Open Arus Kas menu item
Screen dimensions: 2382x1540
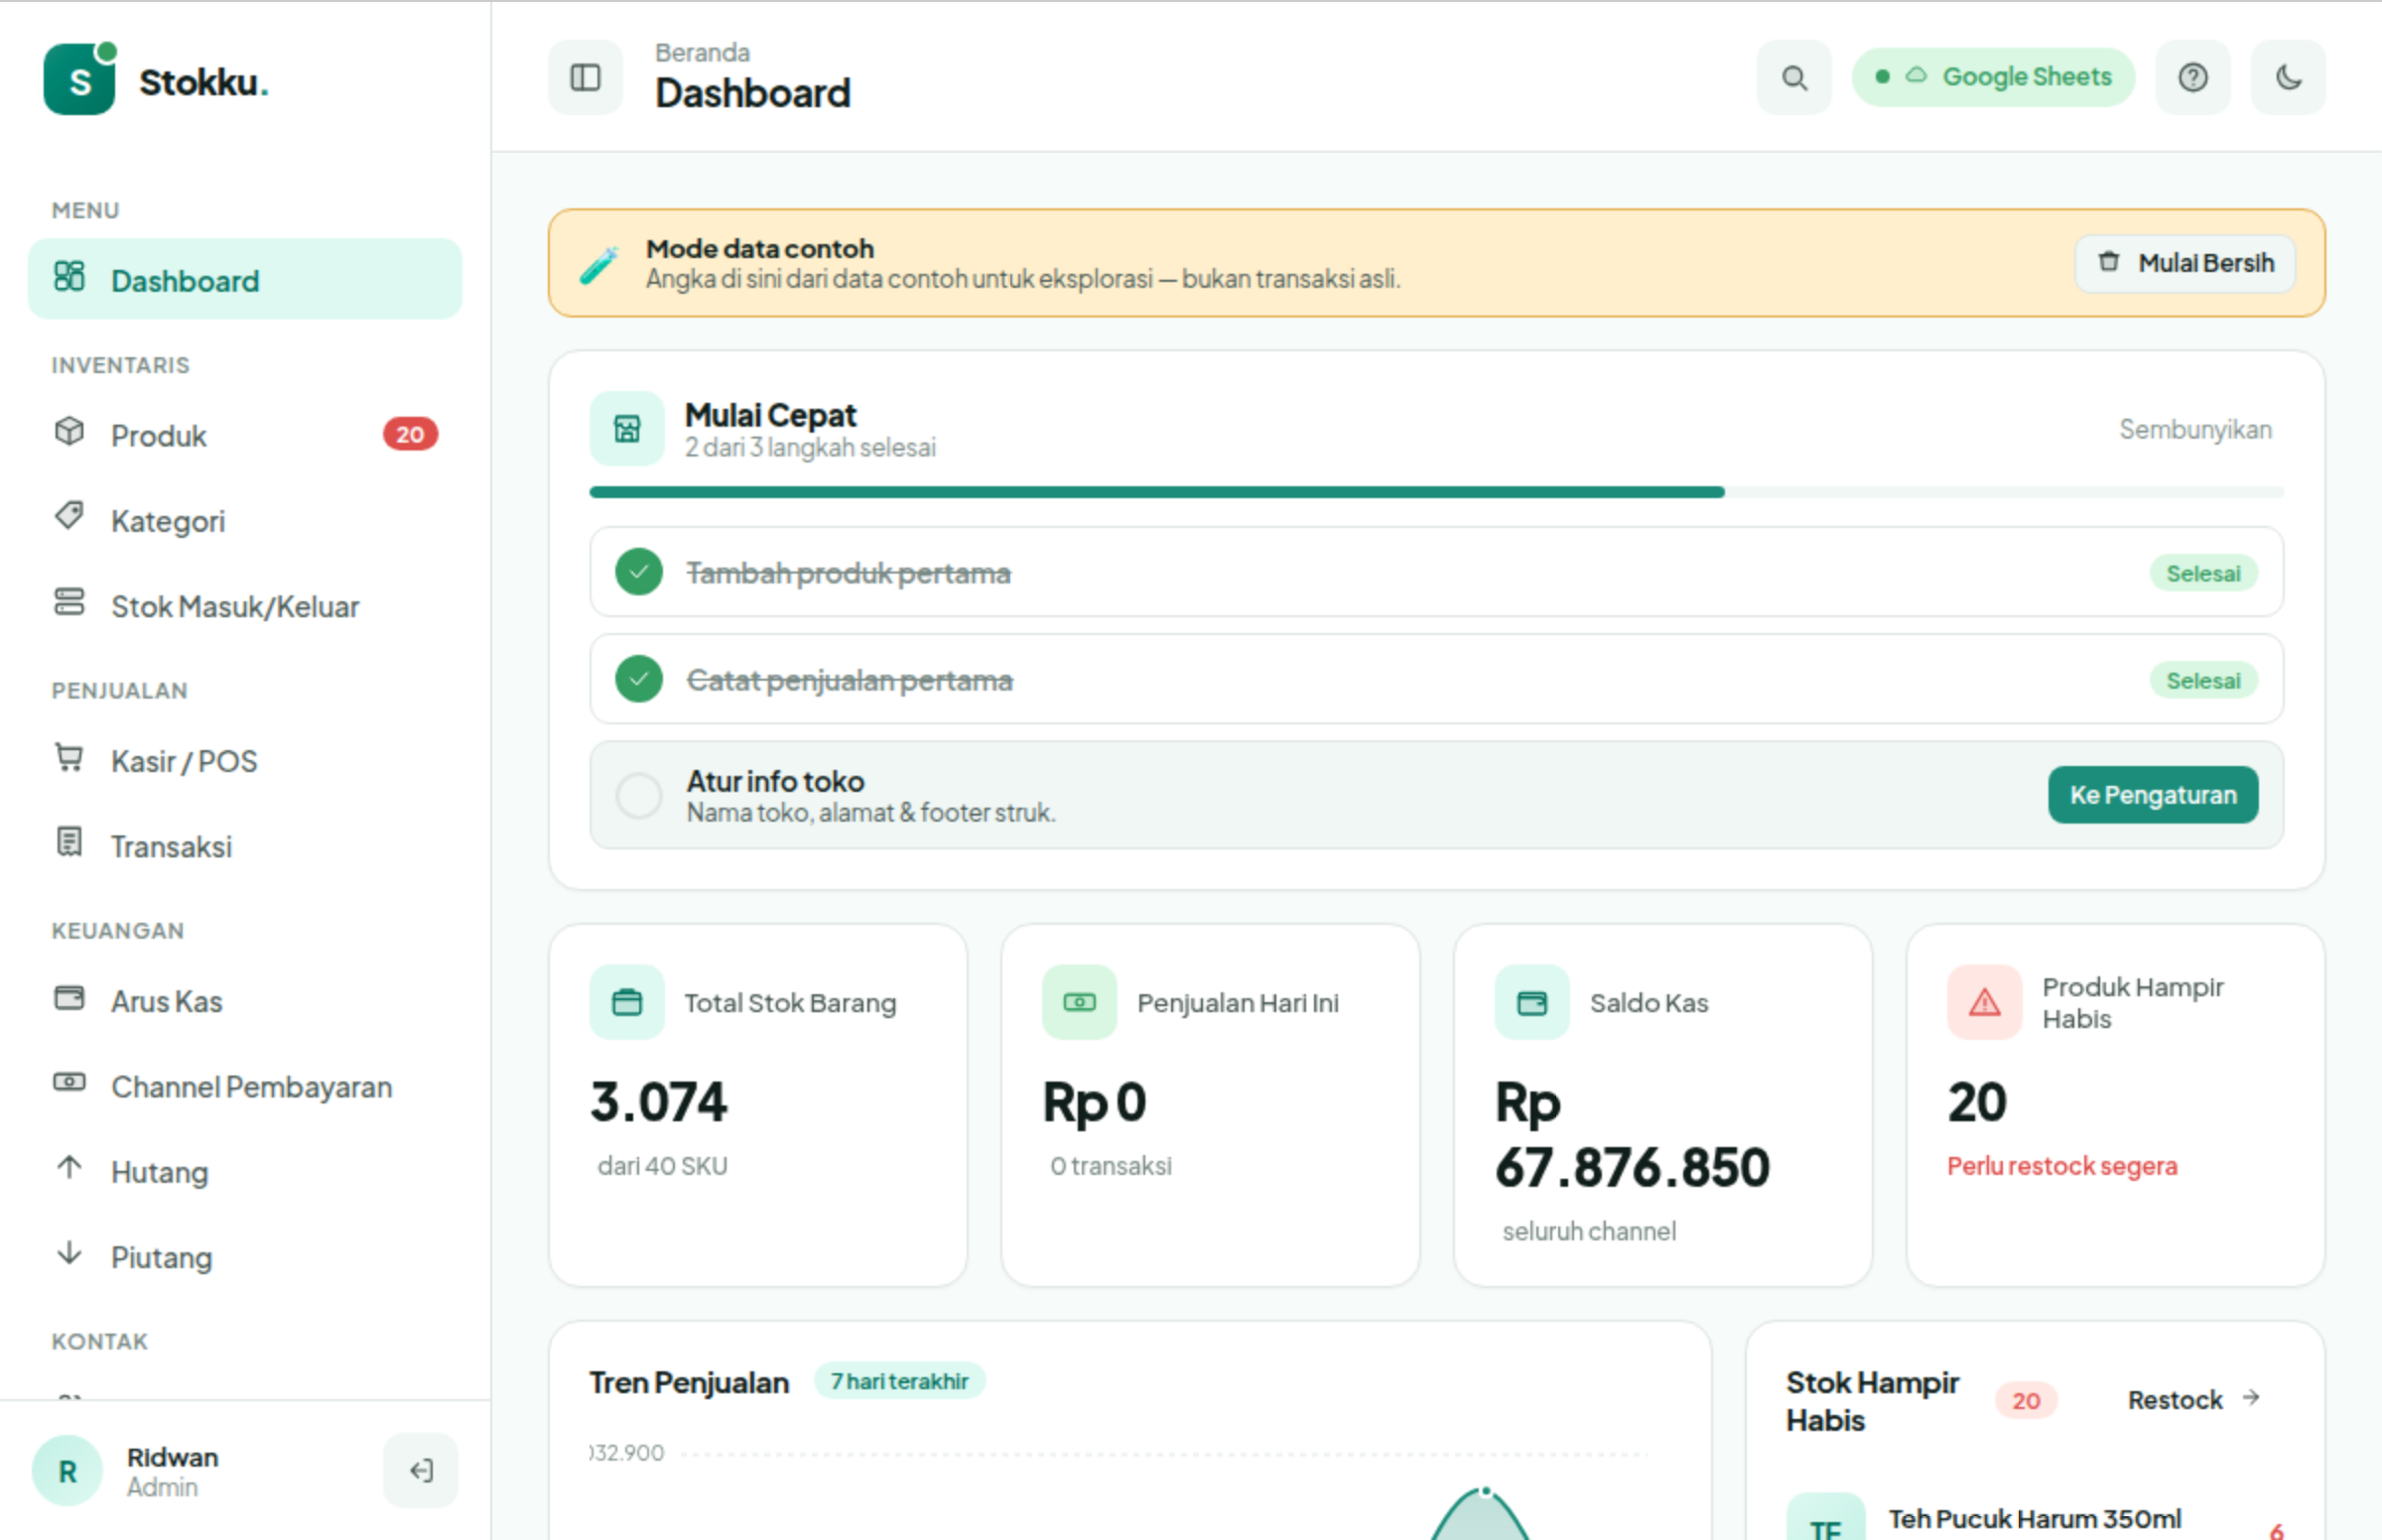click(245, 1001)
